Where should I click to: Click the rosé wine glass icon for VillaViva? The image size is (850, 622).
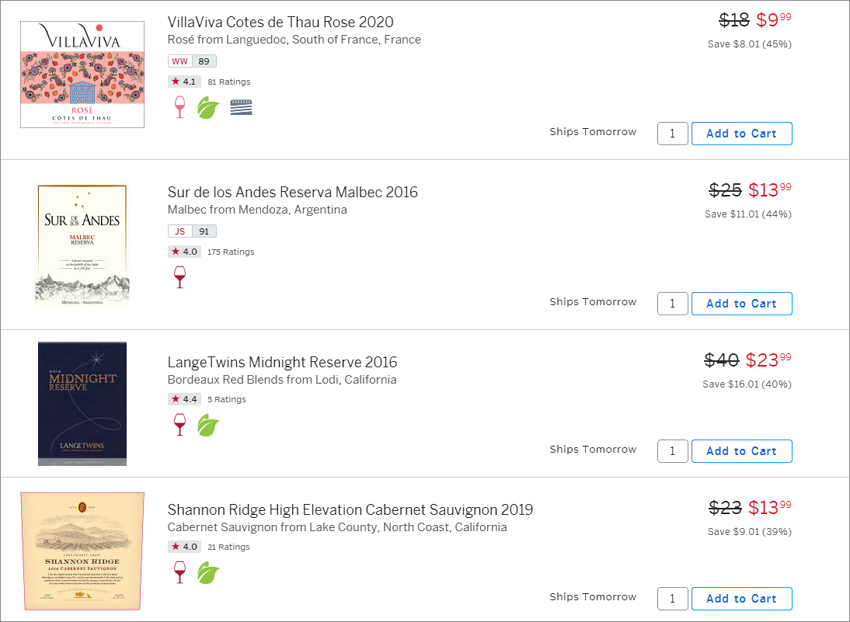179,107
